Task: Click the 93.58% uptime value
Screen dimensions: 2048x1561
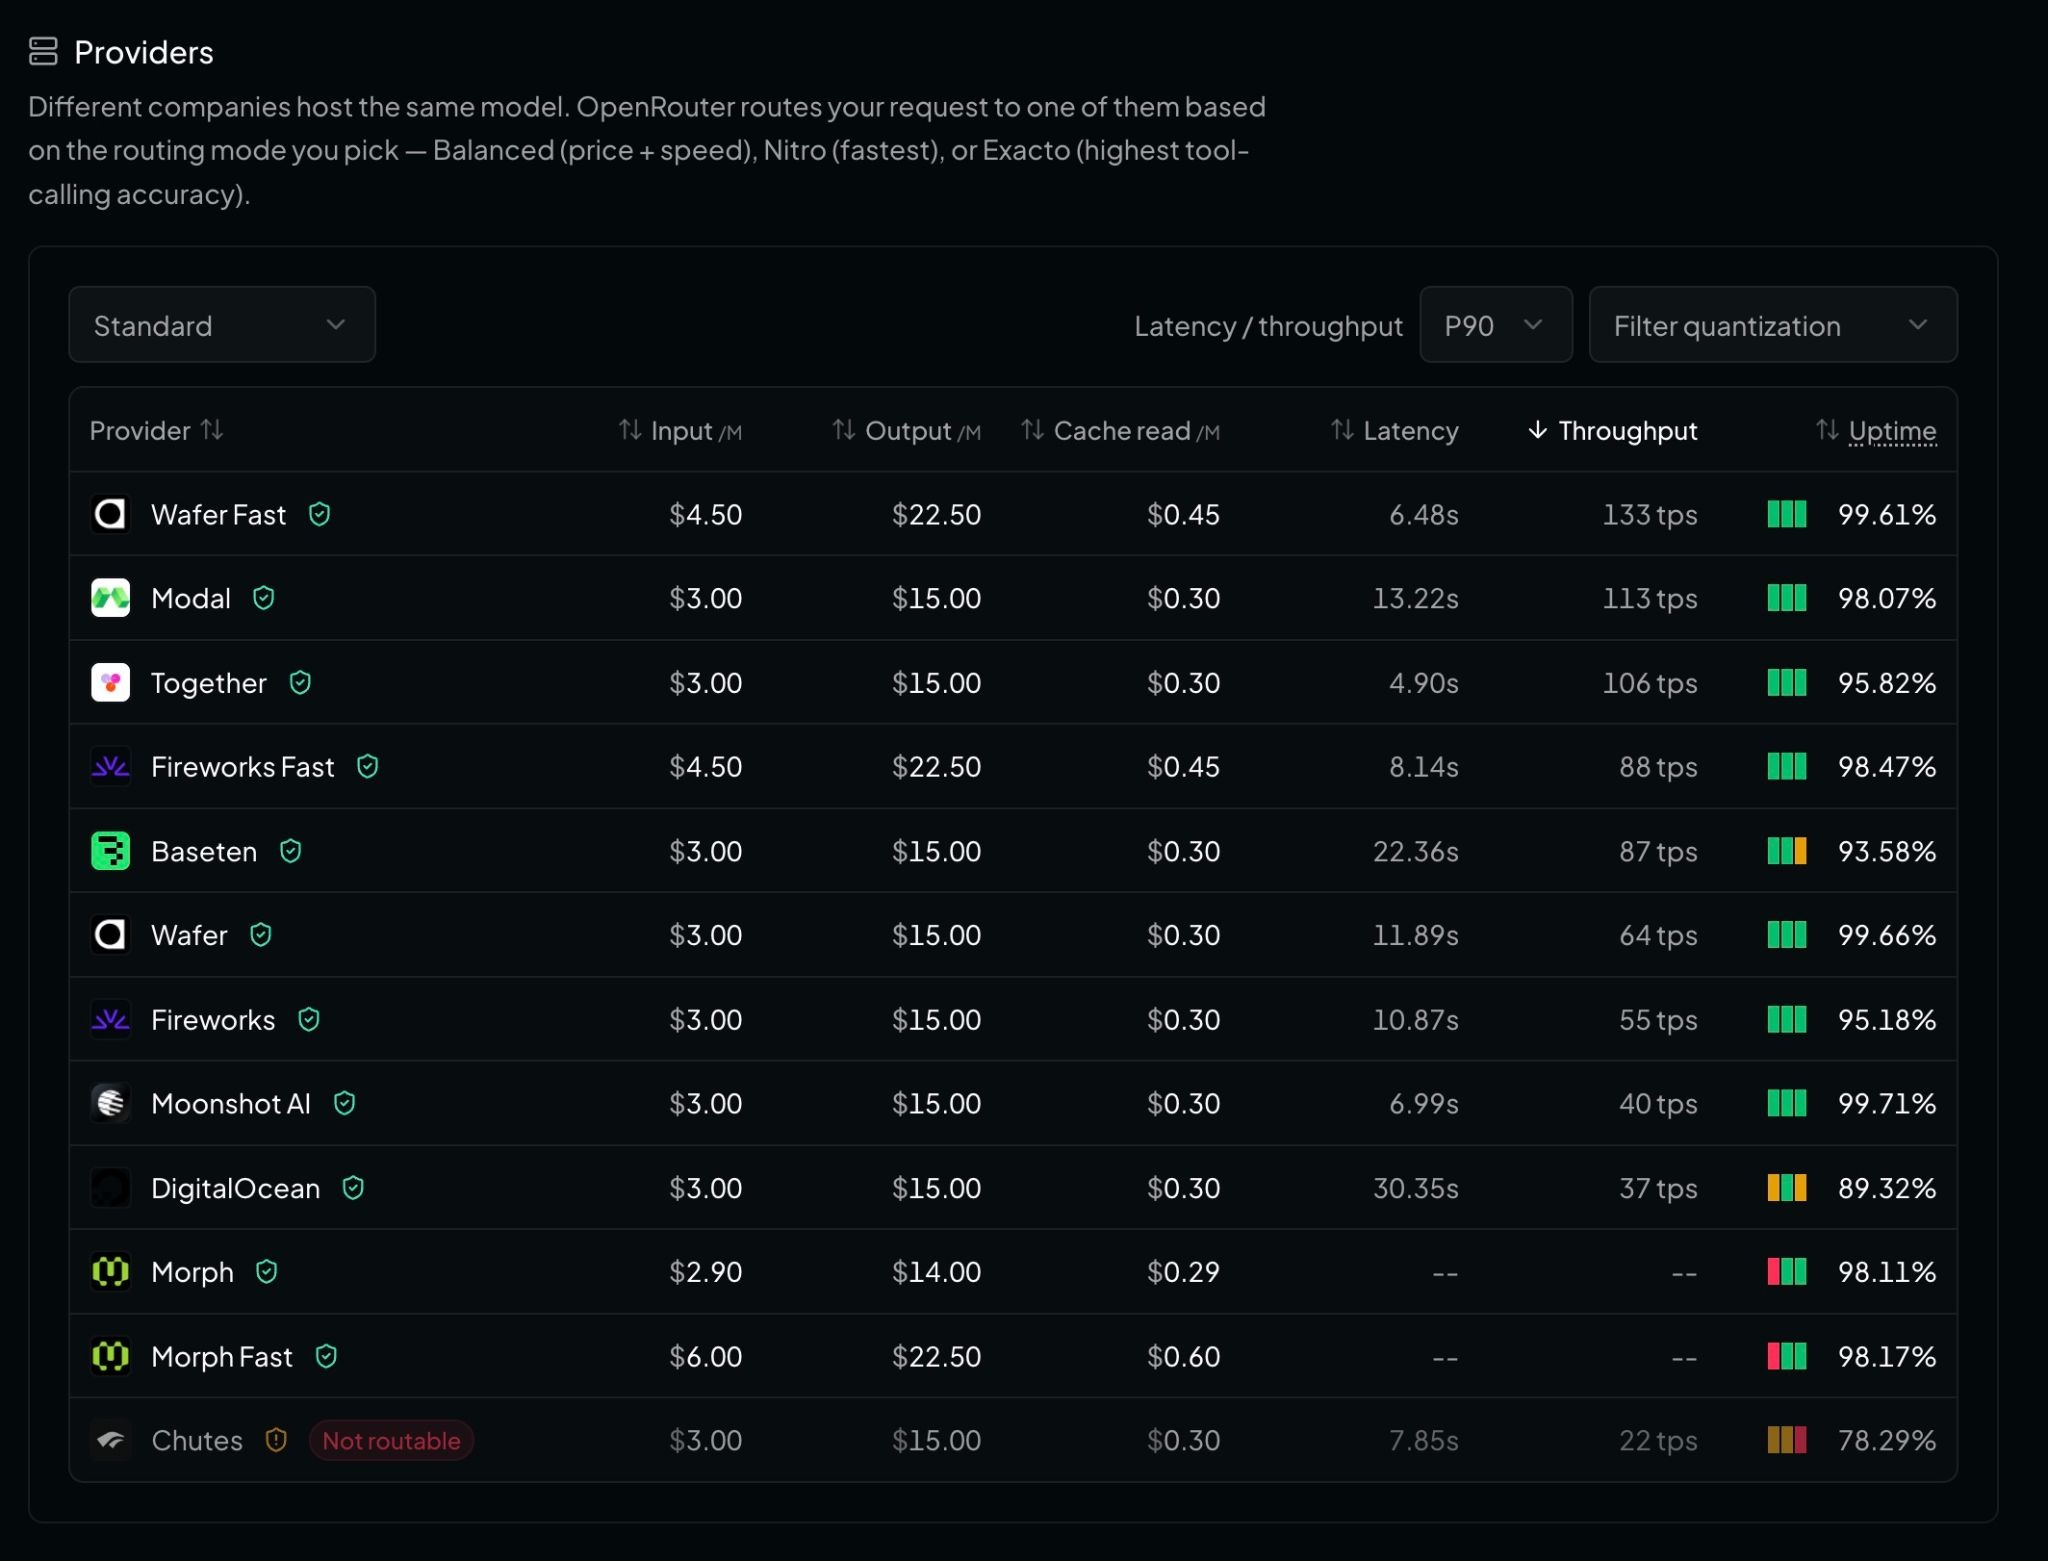Action: coord(1887,851)
